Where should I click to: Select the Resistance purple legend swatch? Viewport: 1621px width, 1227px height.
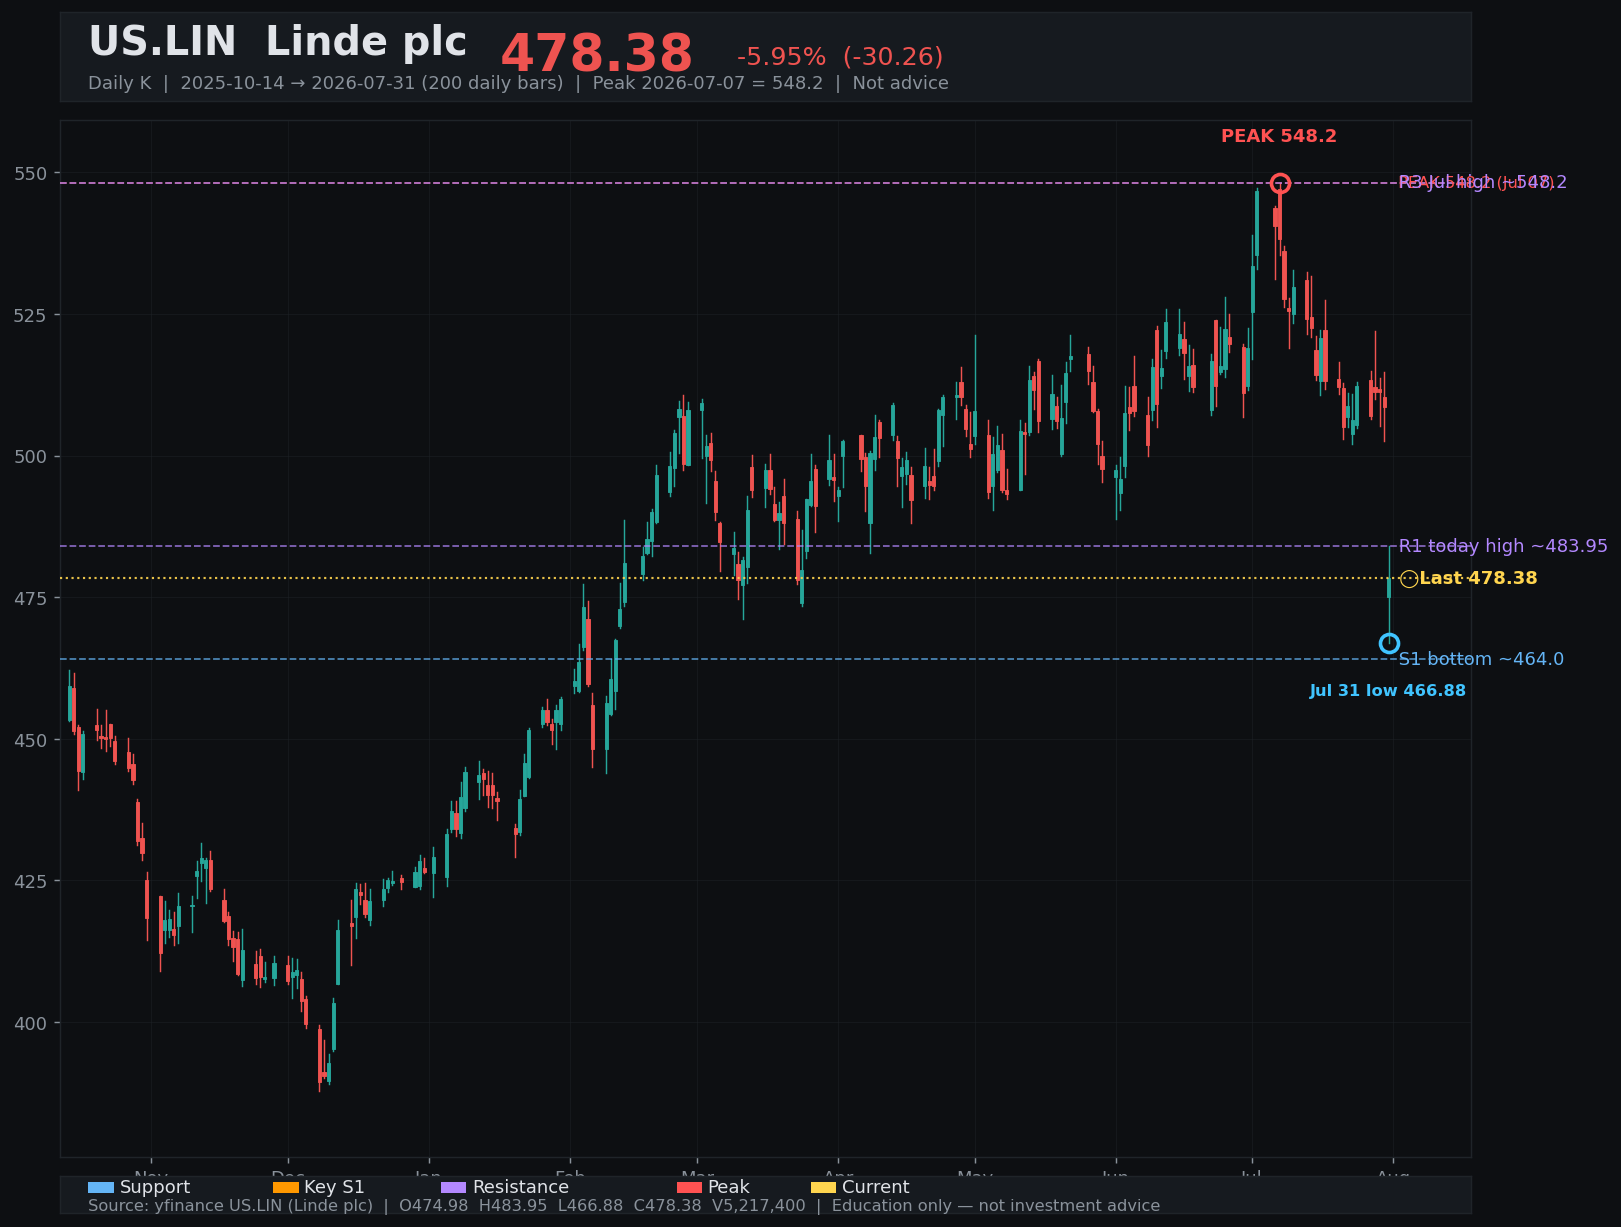point(453,1188)
